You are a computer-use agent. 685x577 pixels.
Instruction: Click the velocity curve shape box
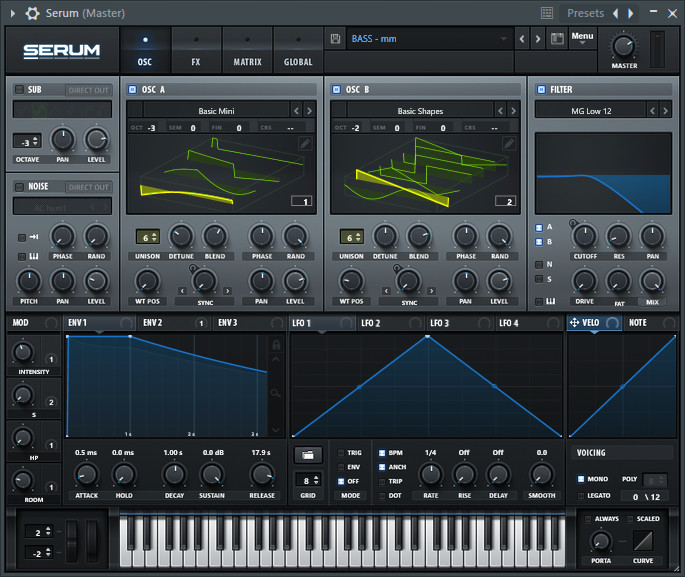coord(643,541)
